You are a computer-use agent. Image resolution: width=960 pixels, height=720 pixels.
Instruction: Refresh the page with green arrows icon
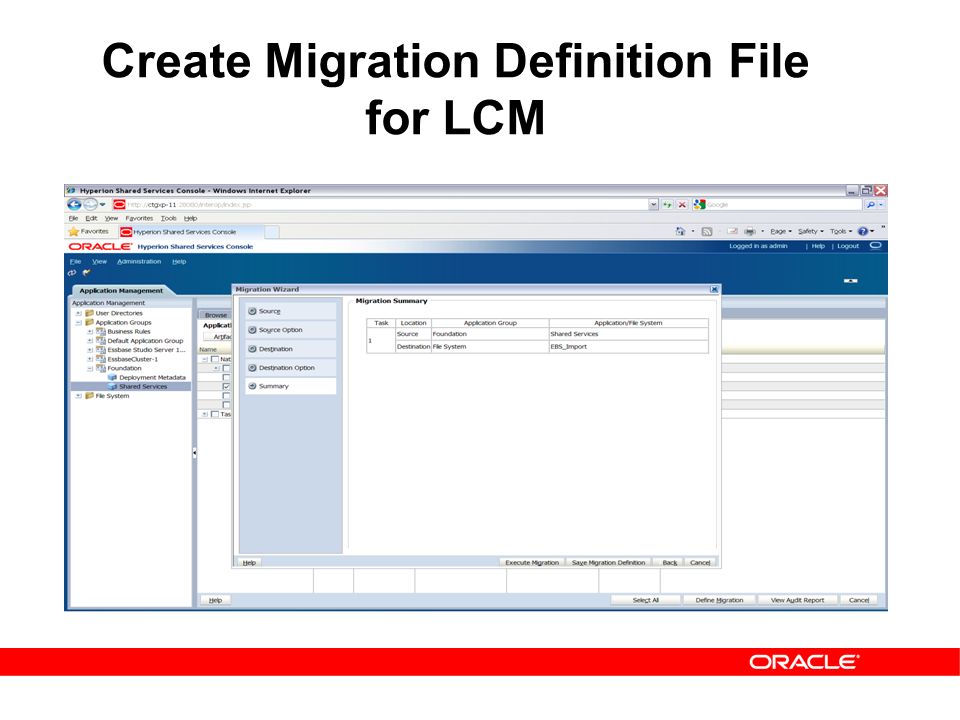667,204
